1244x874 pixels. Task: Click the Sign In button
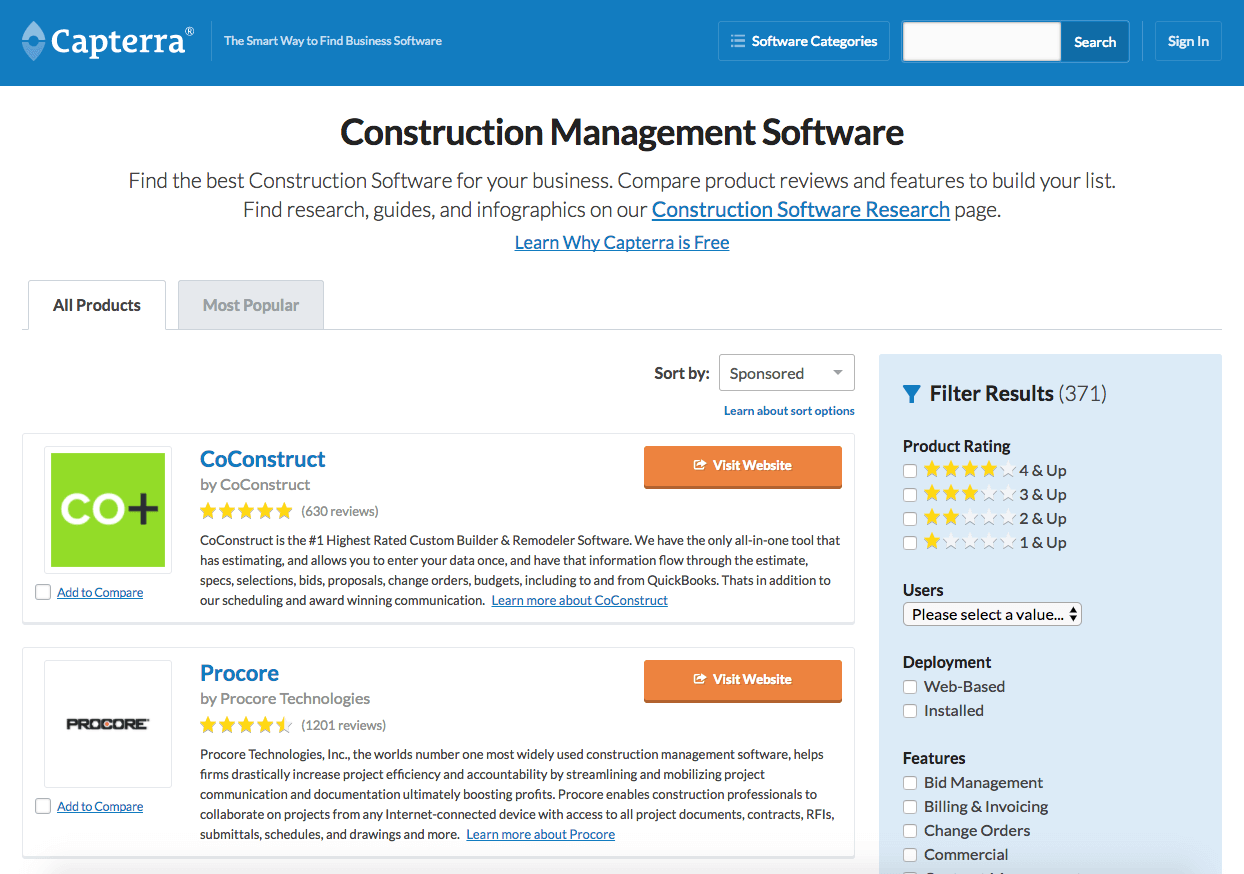[1188, 41]
